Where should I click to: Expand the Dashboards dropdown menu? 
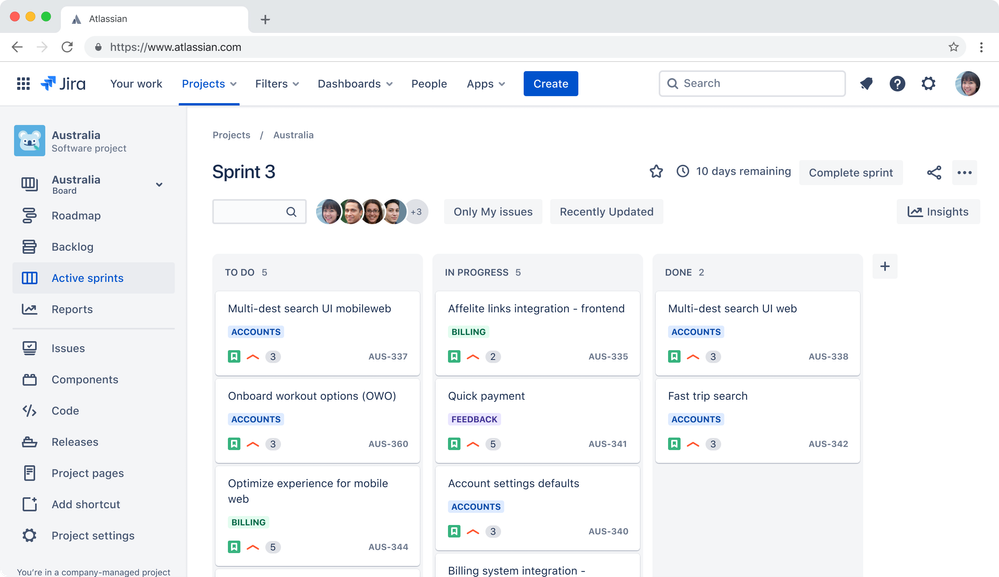355,83
